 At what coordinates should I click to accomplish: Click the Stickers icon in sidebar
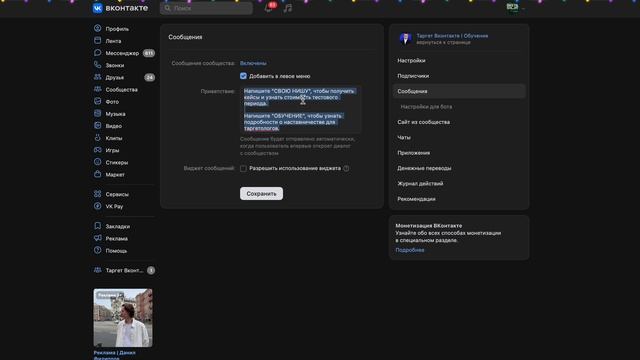click(98, 162)
